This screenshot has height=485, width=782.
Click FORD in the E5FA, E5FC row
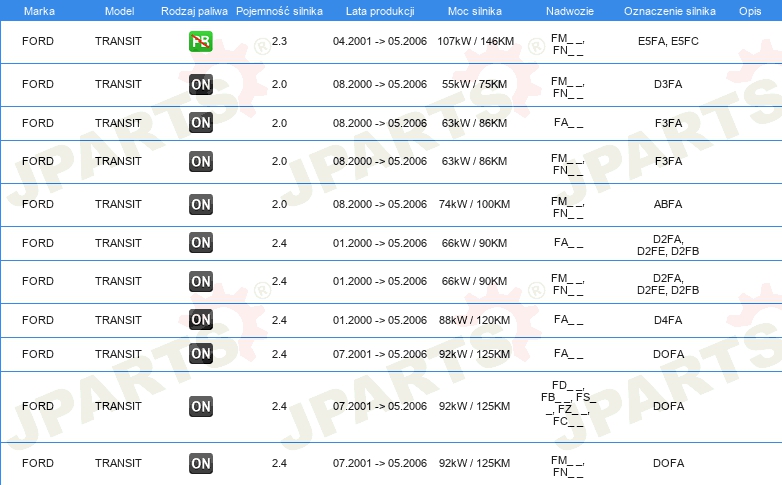38,41
